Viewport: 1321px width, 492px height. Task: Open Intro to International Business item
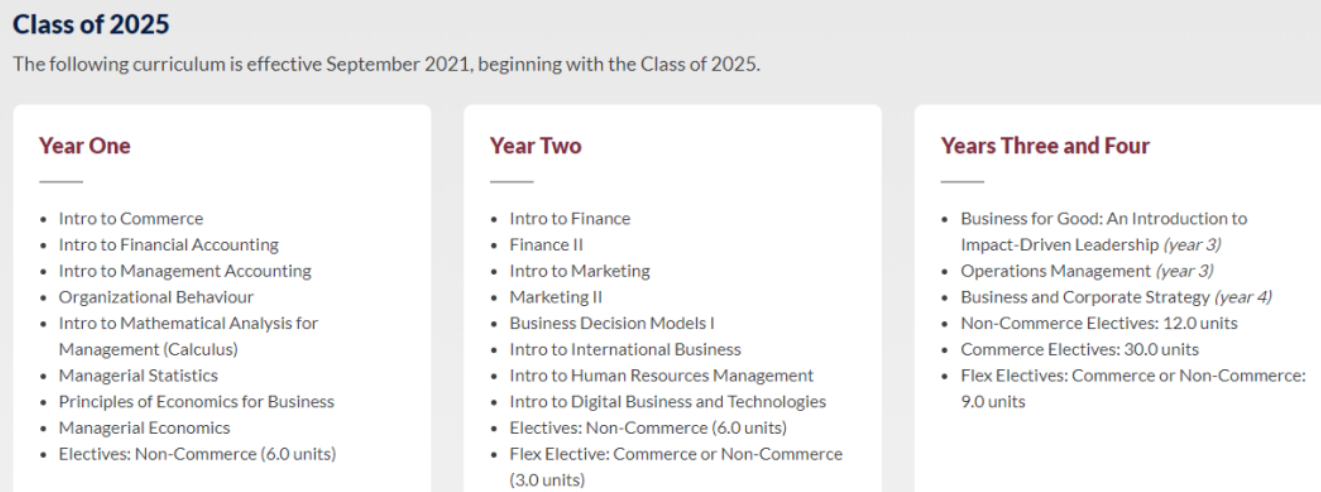[x=625, y=350]
